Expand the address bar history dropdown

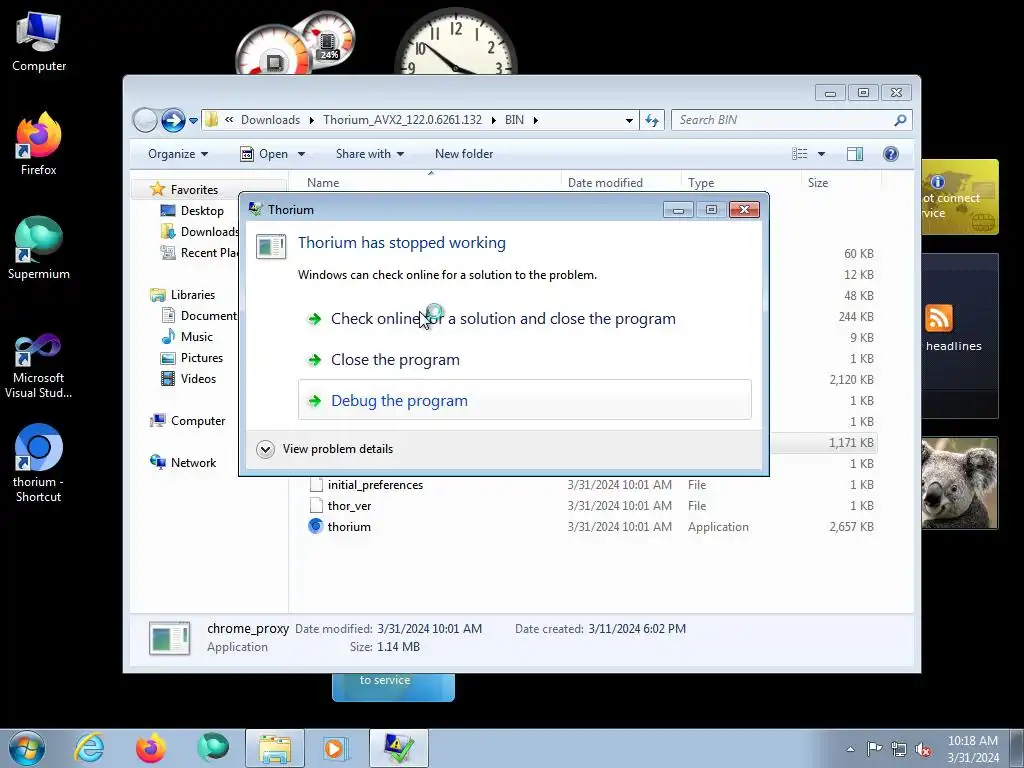629,120
